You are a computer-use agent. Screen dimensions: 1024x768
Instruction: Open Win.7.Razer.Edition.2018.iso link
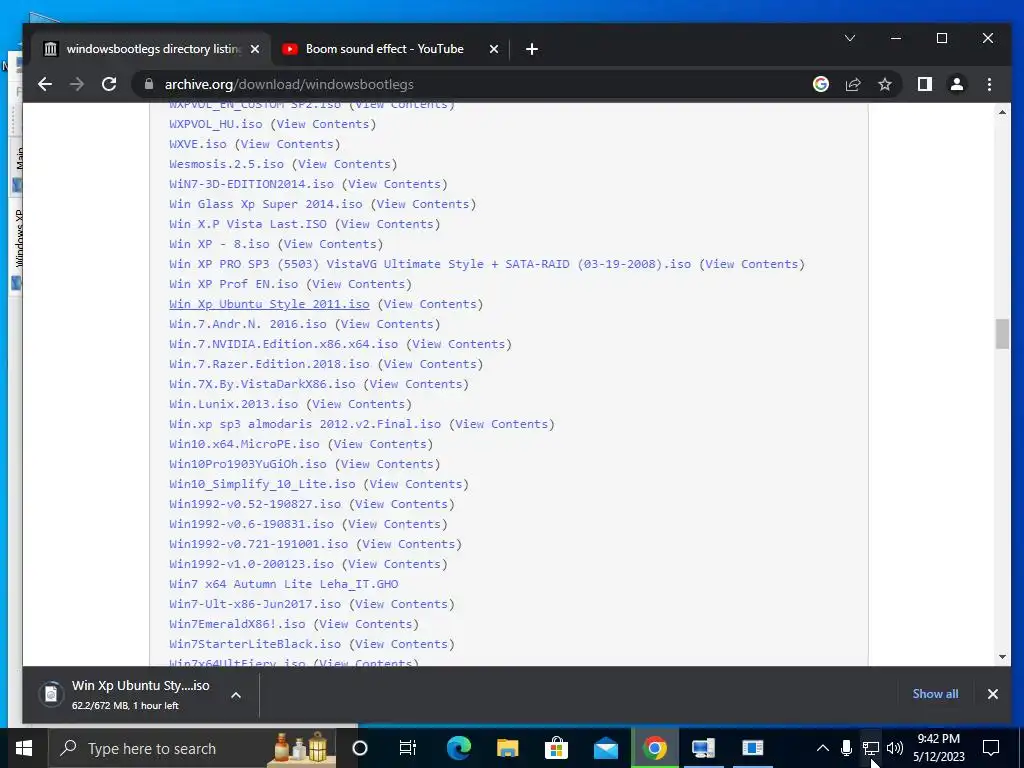coord(269,364)
